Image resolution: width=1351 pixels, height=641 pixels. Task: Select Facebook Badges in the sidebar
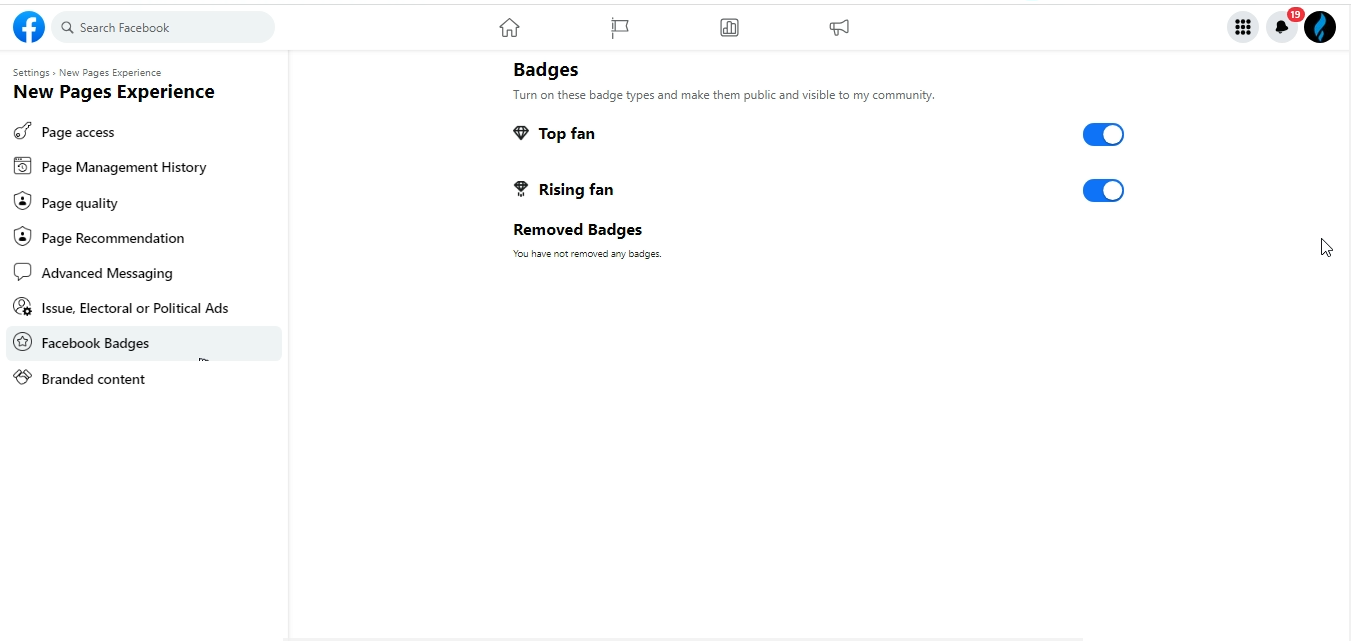(x=93, y=342)
